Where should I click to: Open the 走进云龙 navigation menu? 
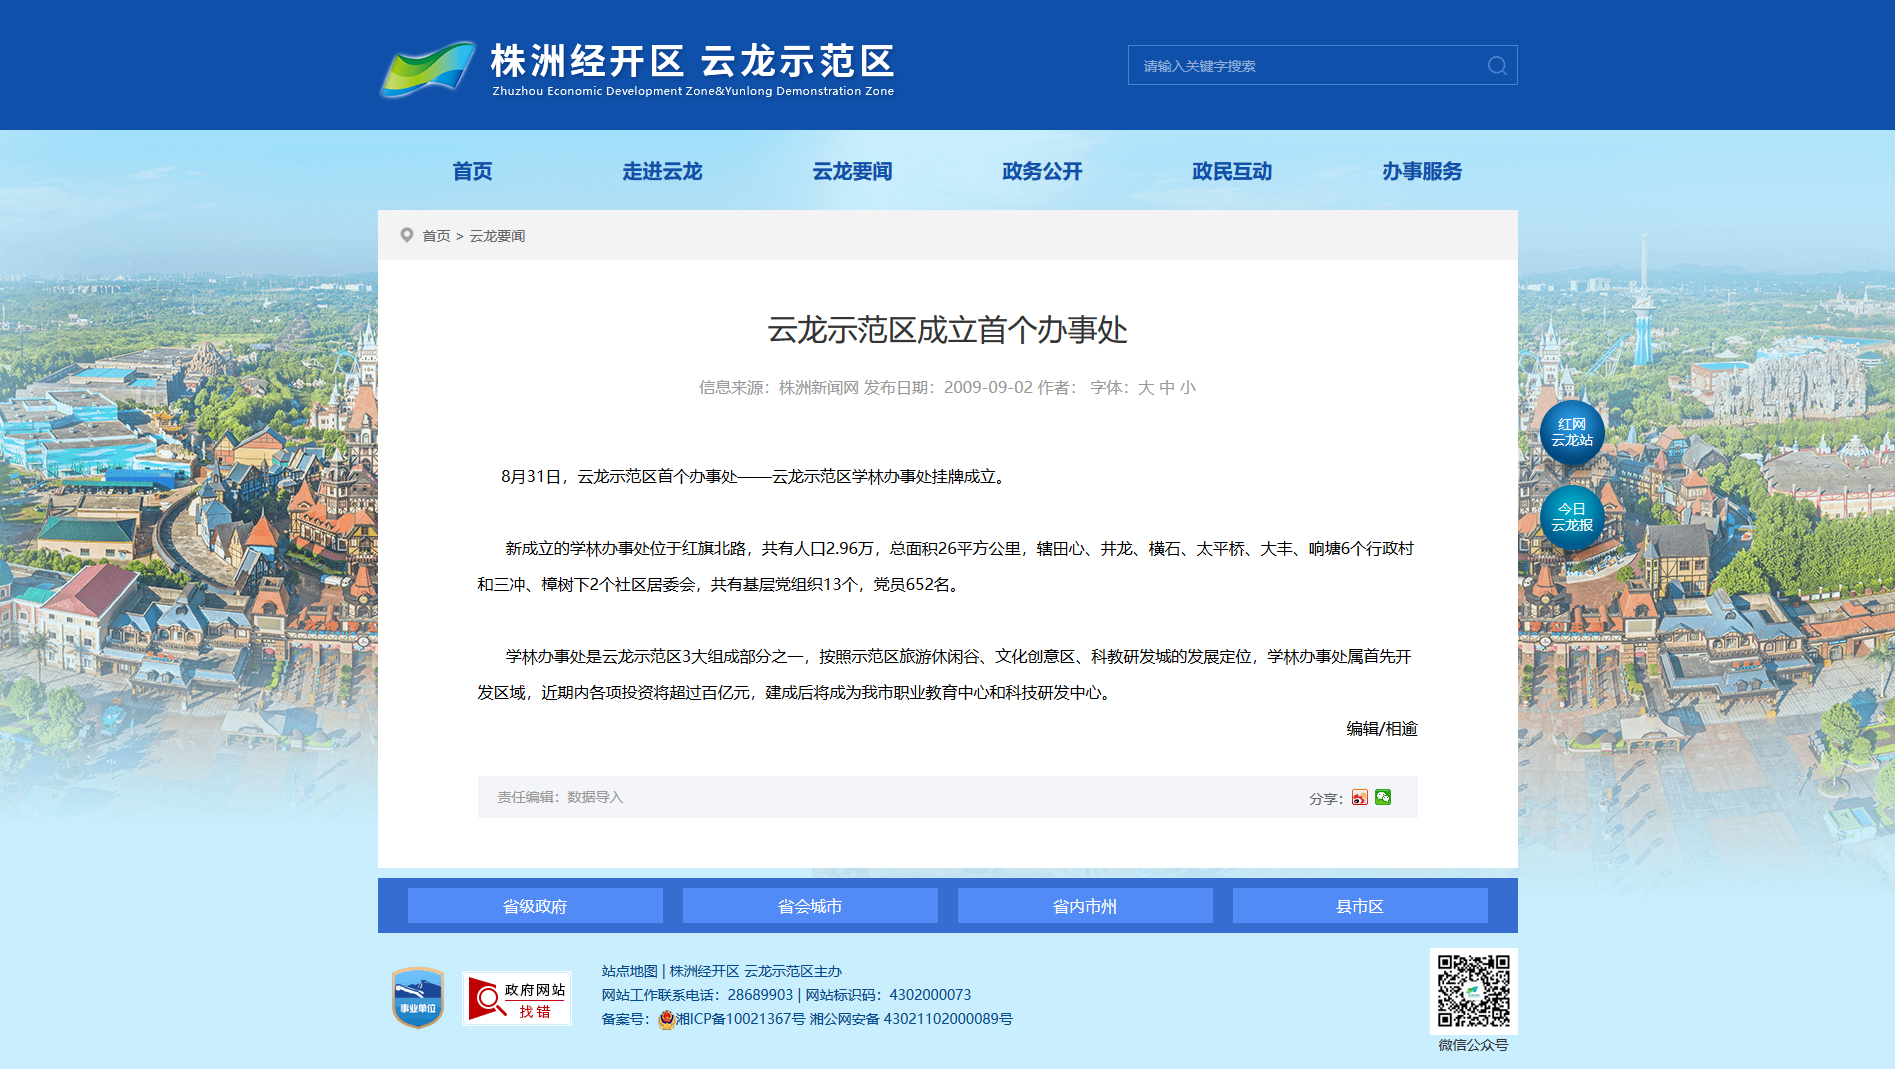point(662,171)
